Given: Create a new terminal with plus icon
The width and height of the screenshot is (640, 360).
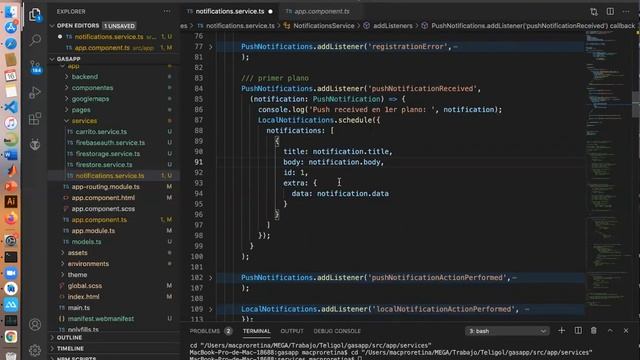Looking at the screenshot, I should click(x=562, y=331).
